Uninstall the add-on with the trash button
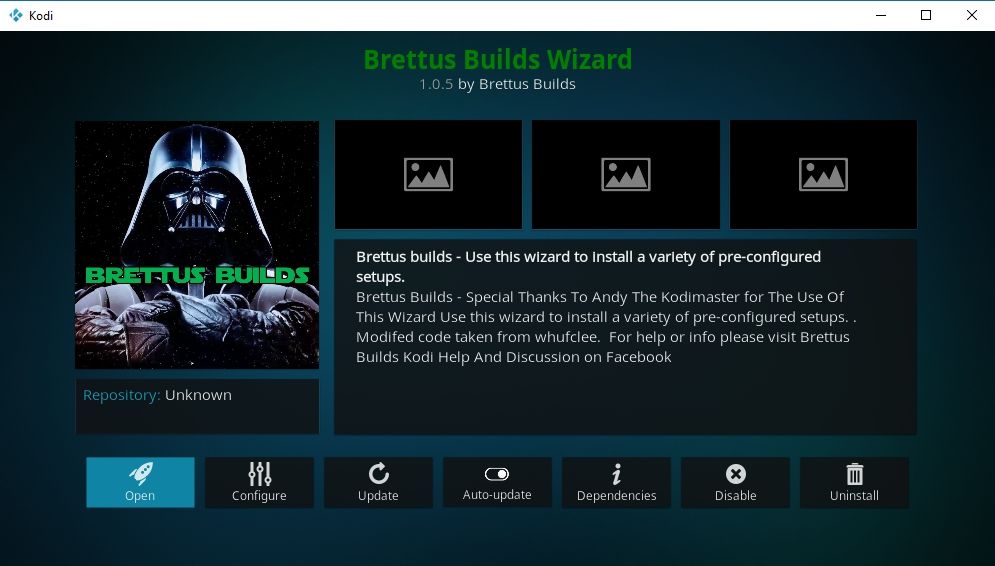 point(854,482)
